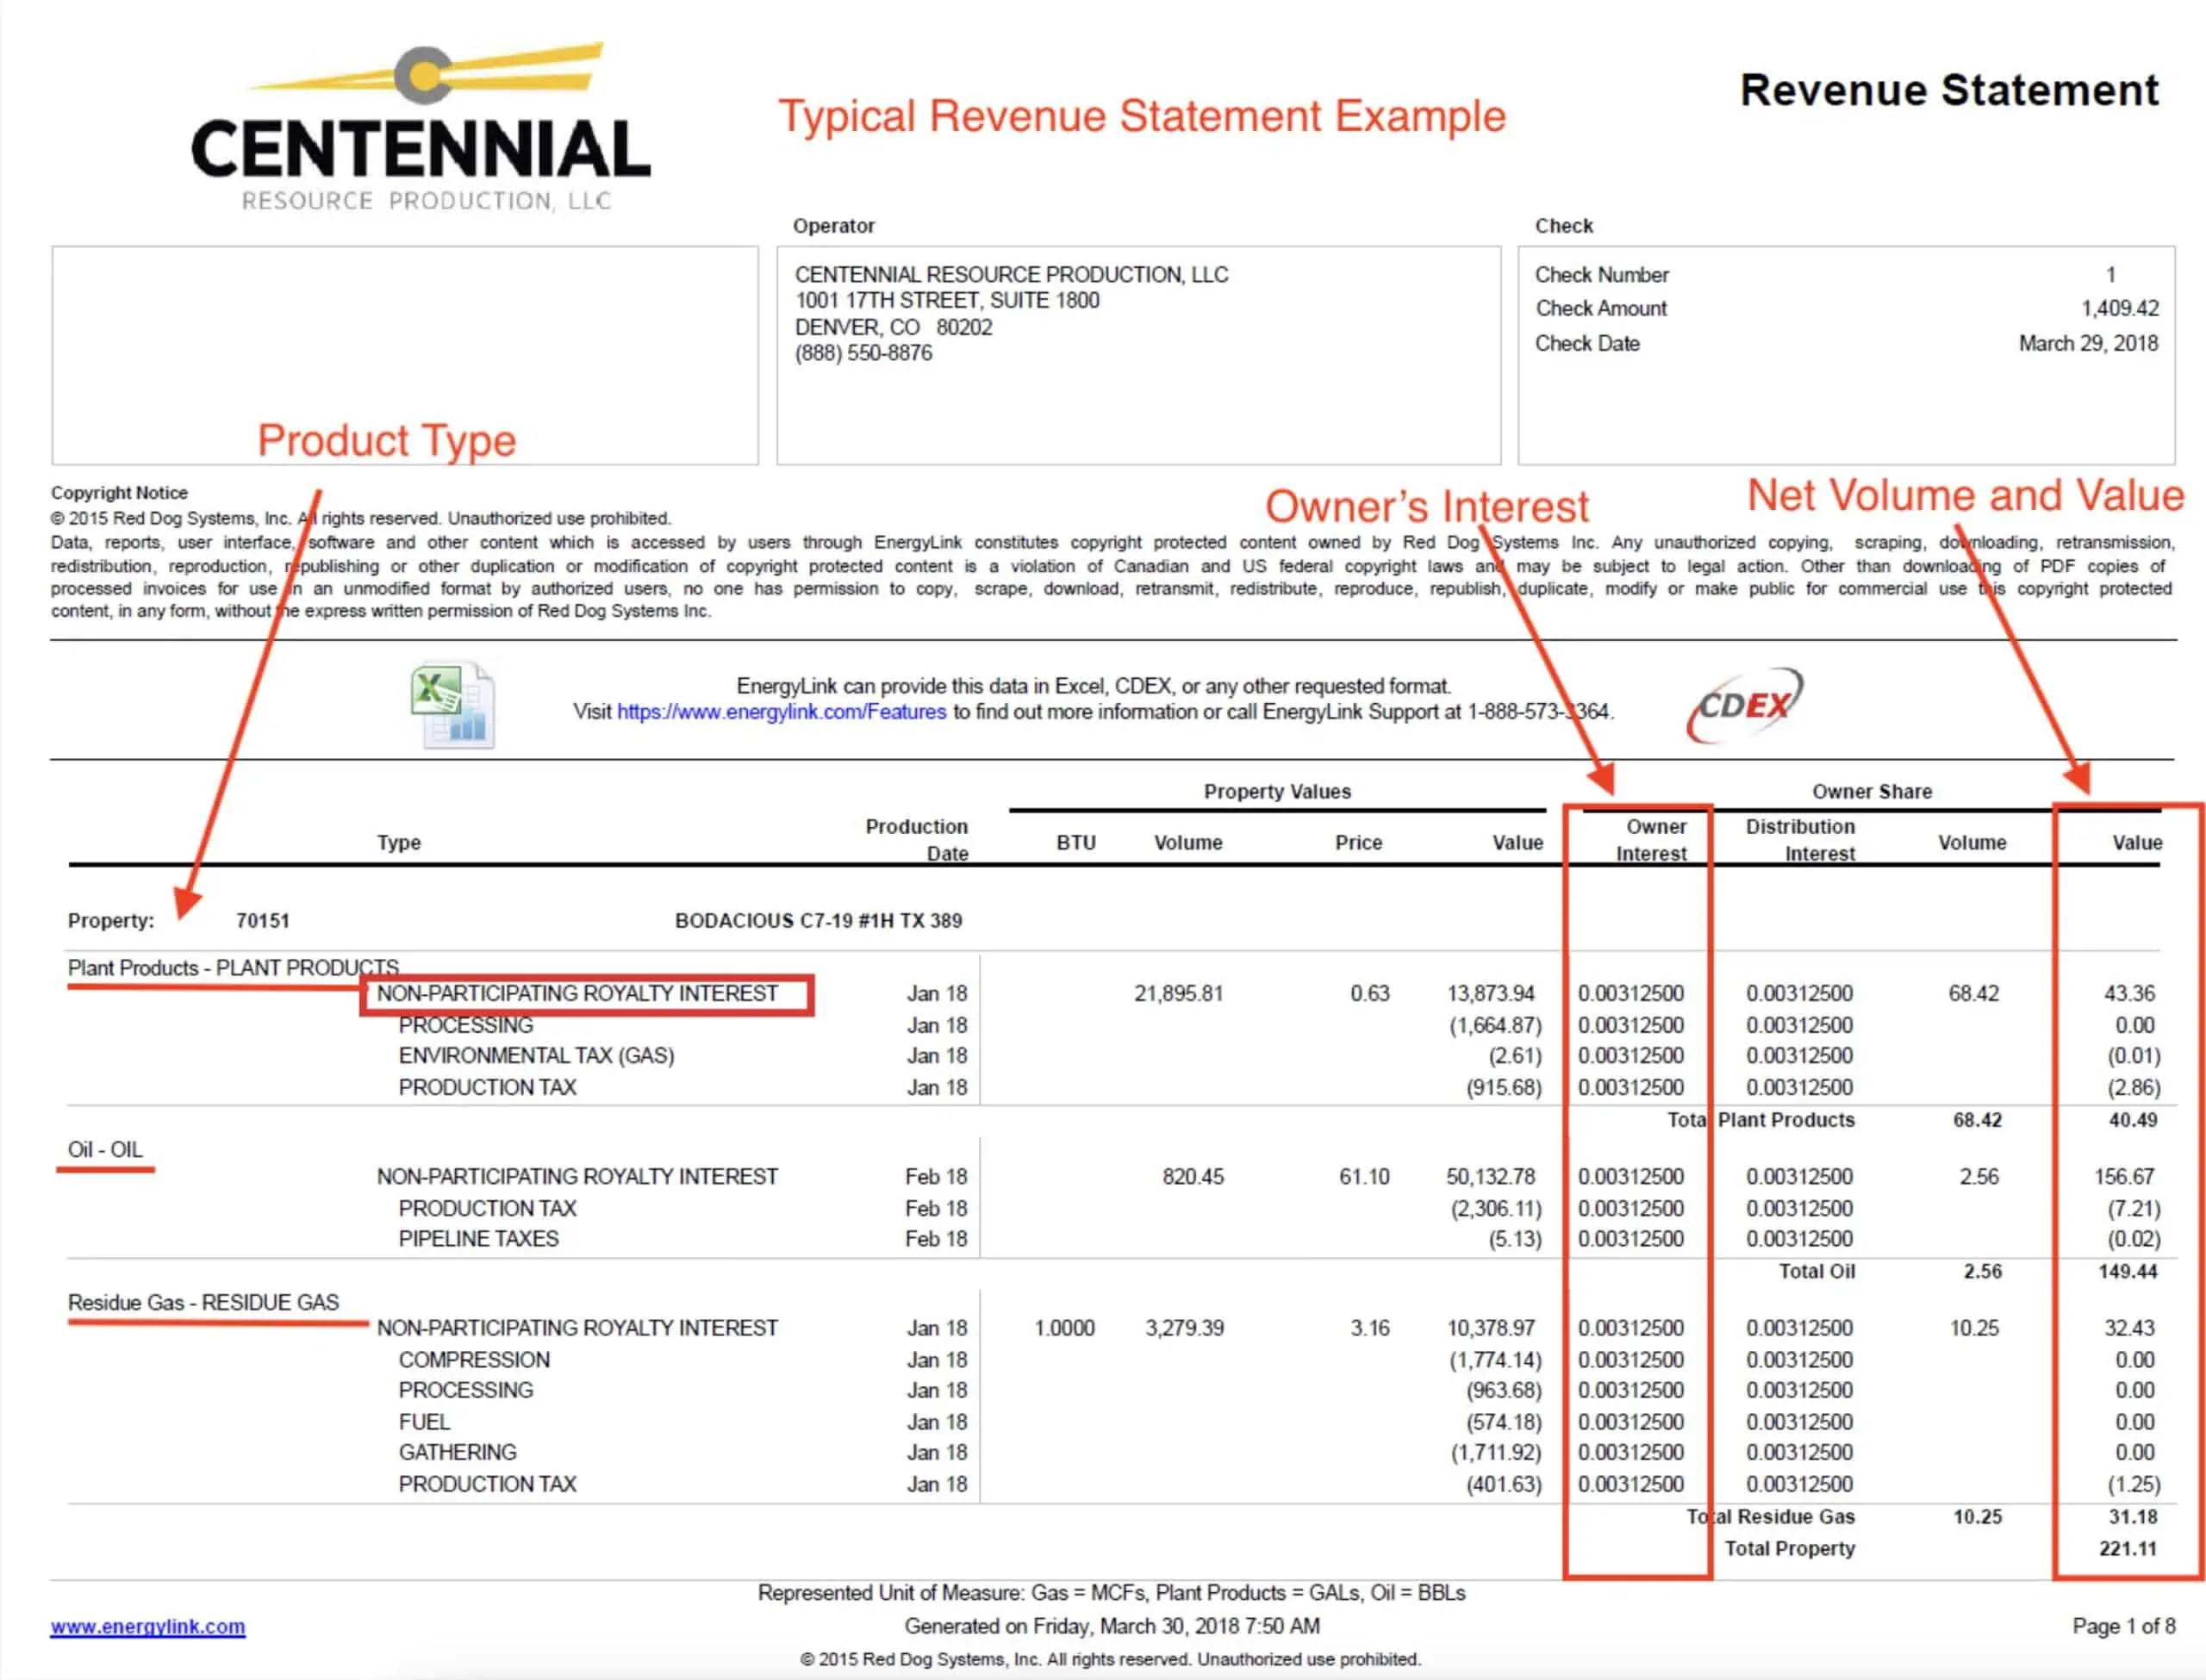Click the Generated on Friday, March 30 line

point(1111,1625)
